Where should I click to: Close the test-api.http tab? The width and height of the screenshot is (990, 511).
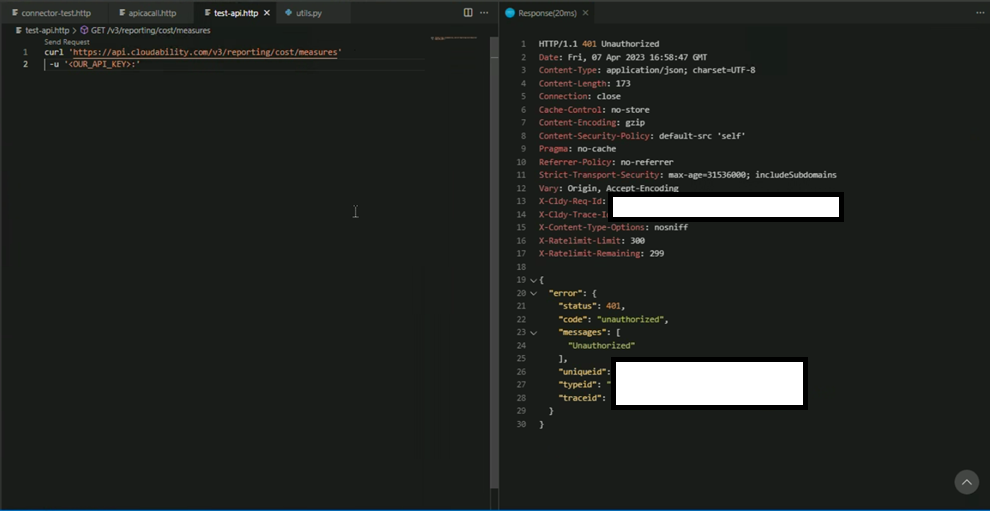(x=266, y=13)
